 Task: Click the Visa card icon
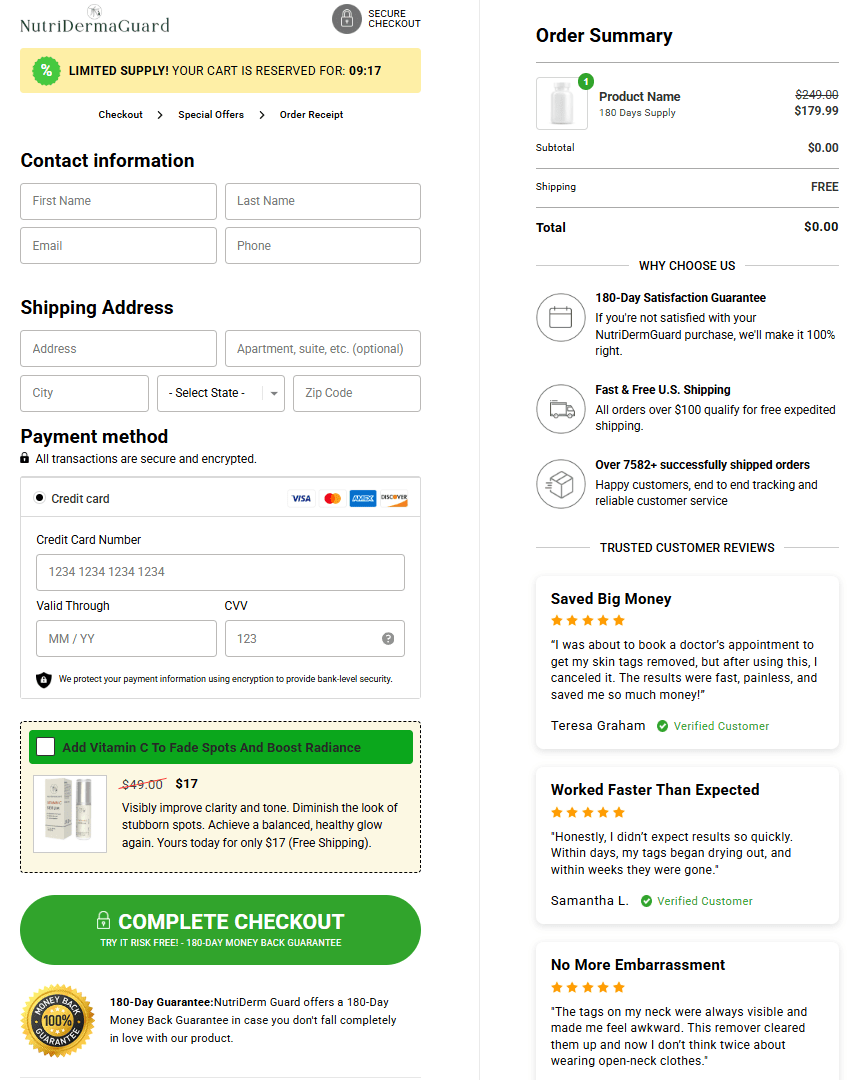click(x=301, y=498)
